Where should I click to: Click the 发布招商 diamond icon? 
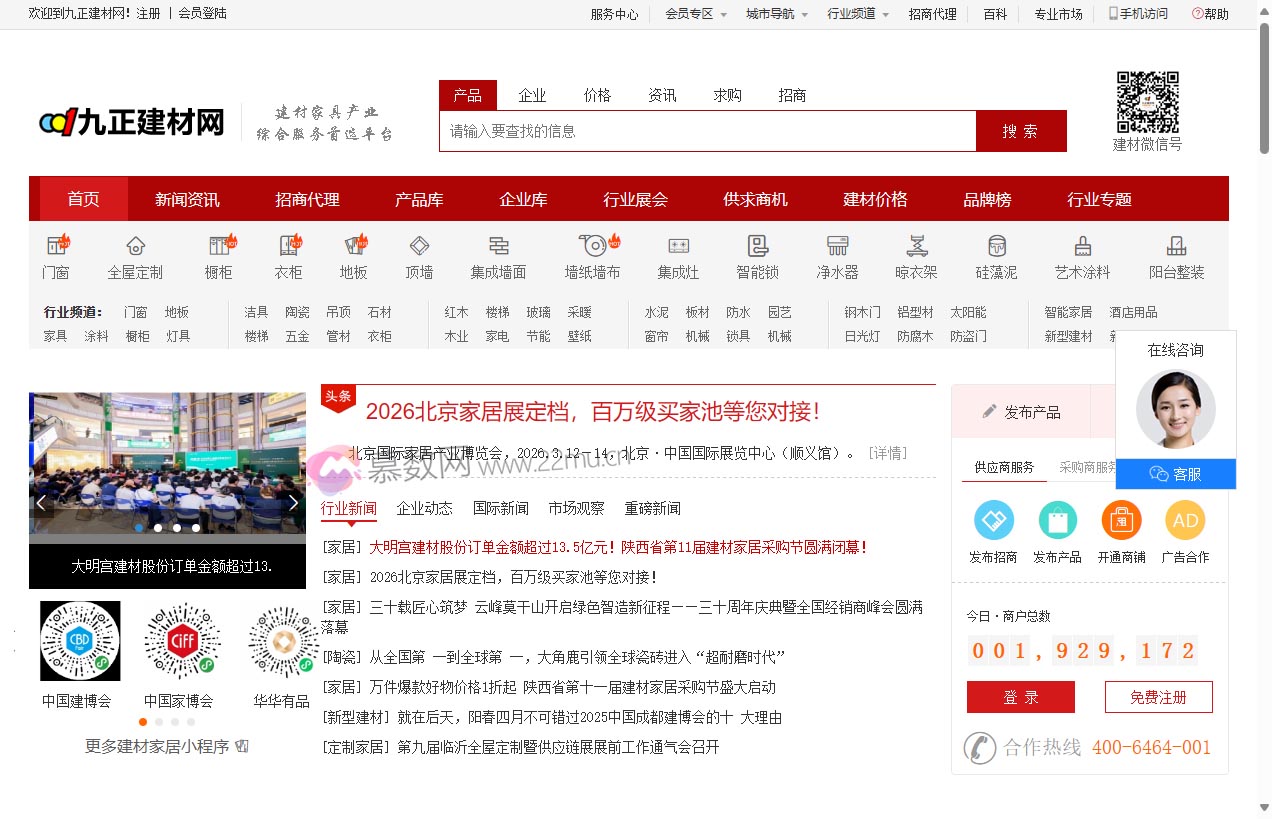993,521
